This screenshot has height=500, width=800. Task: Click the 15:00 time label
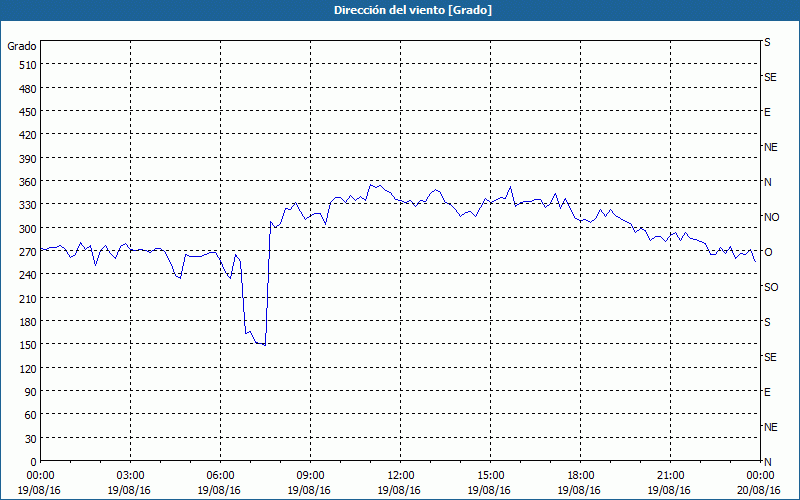pos(490,476)
